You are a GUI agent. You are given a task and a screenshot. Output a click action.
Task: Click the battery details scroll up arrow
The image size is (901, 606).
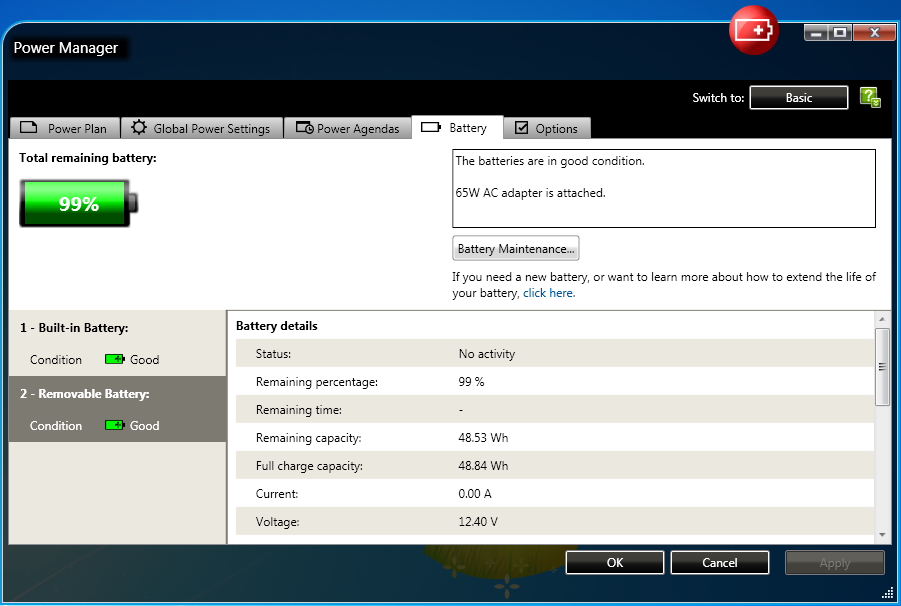[882, 319]
